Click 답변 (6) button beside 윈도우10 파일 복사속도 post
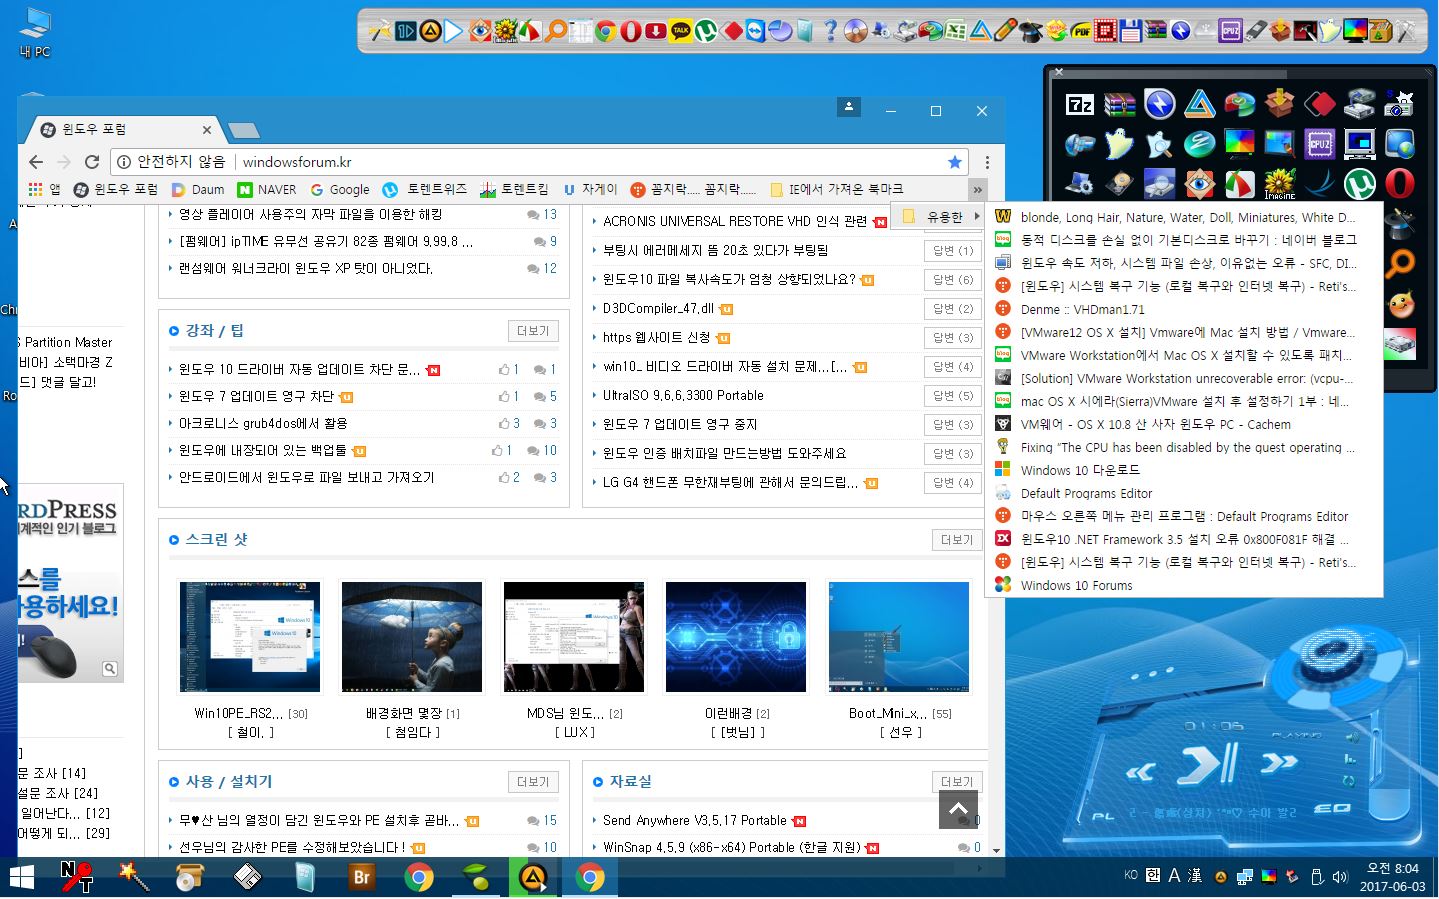 tap(952, 279)
